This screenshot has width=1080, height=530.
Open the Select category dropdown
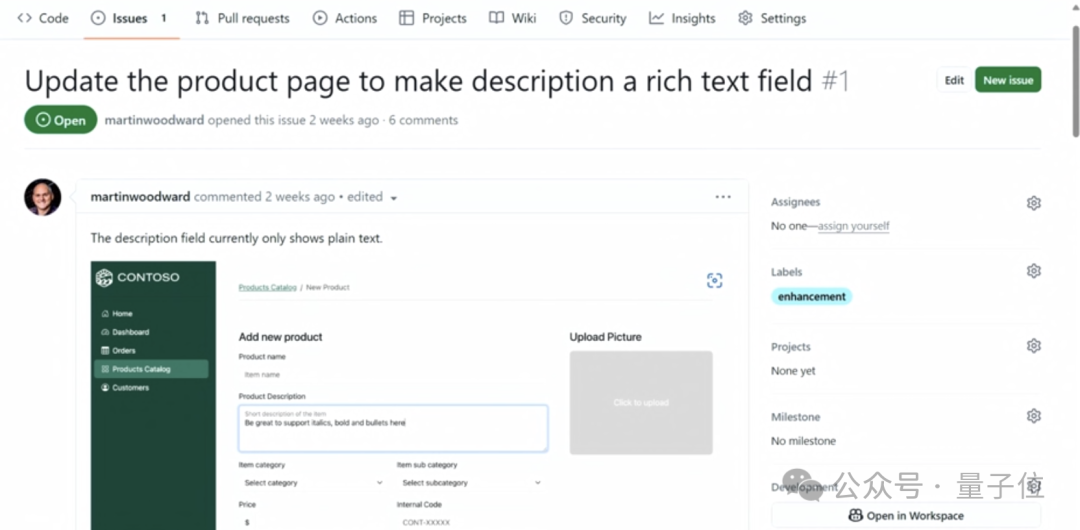point(311,483)
